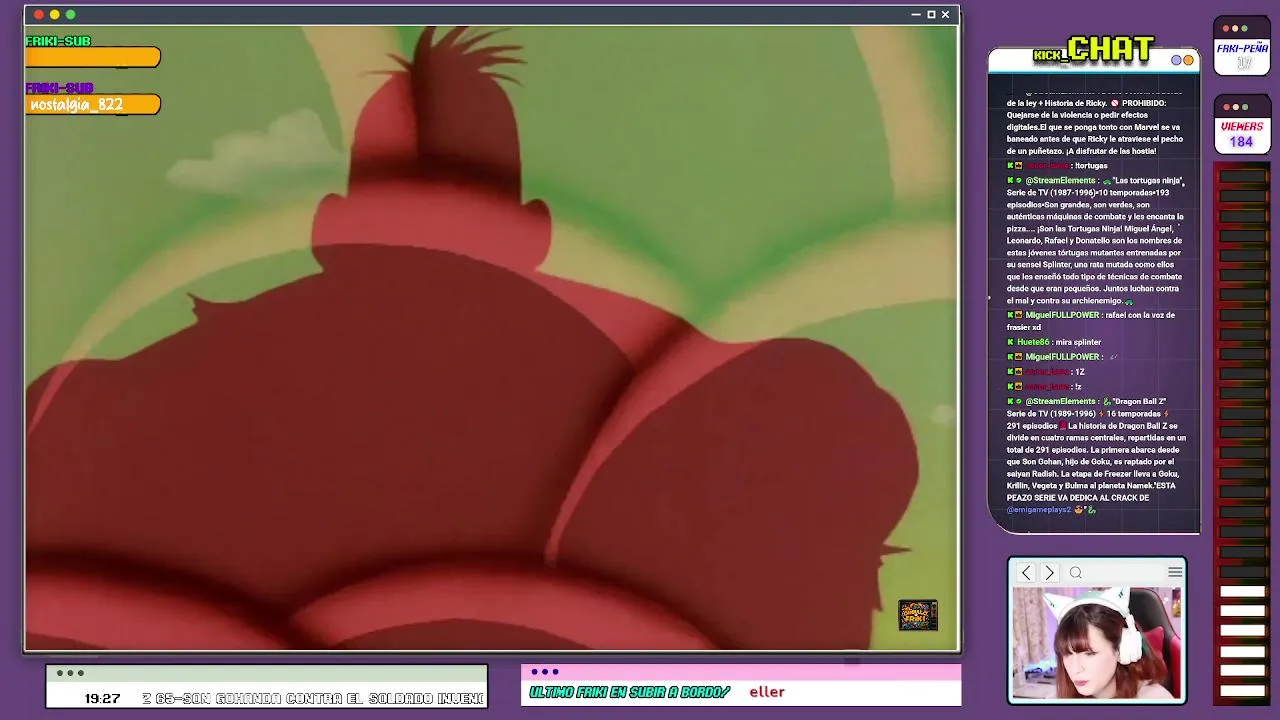Open the hamburger menu in the webcam panel

tap(1175, 572)
